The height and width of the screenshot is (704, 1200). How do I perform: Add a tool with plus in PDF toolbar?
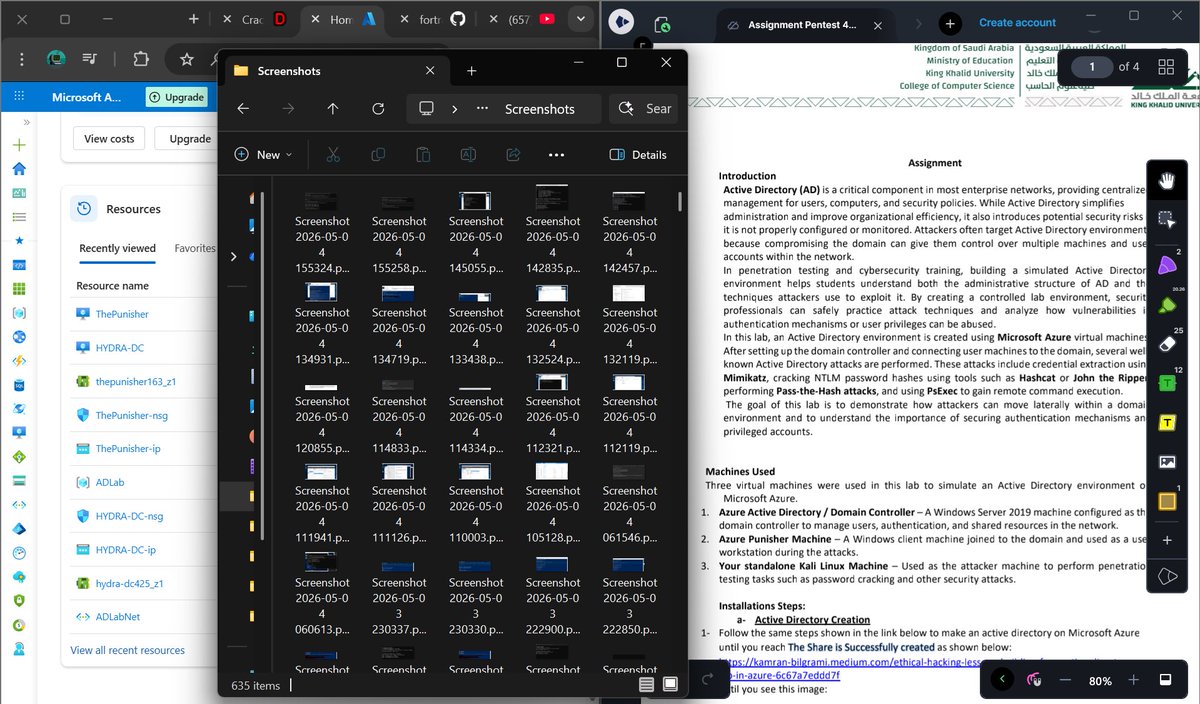[1166, 540]
